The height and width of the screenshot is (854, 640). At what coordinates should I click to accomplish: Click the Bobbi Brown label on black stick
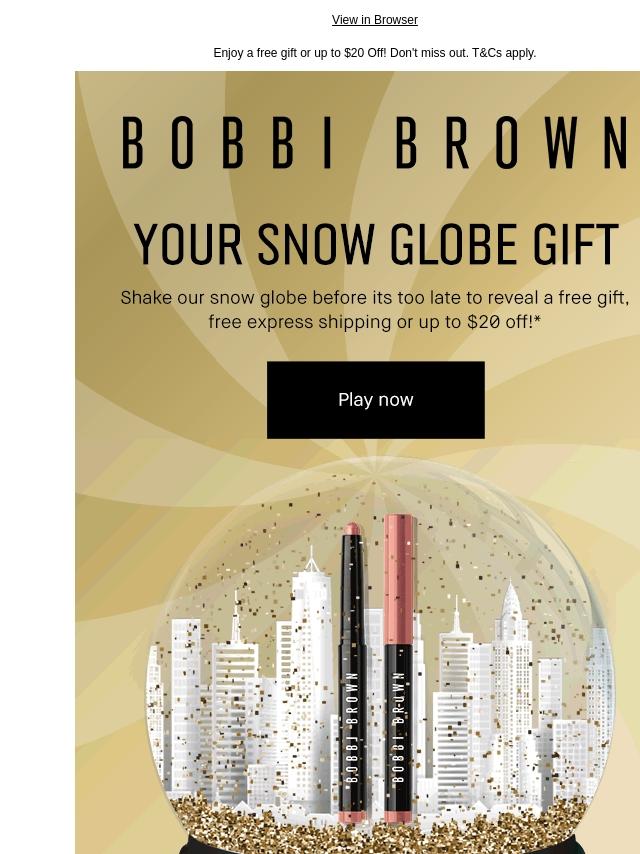coord(352,727)
